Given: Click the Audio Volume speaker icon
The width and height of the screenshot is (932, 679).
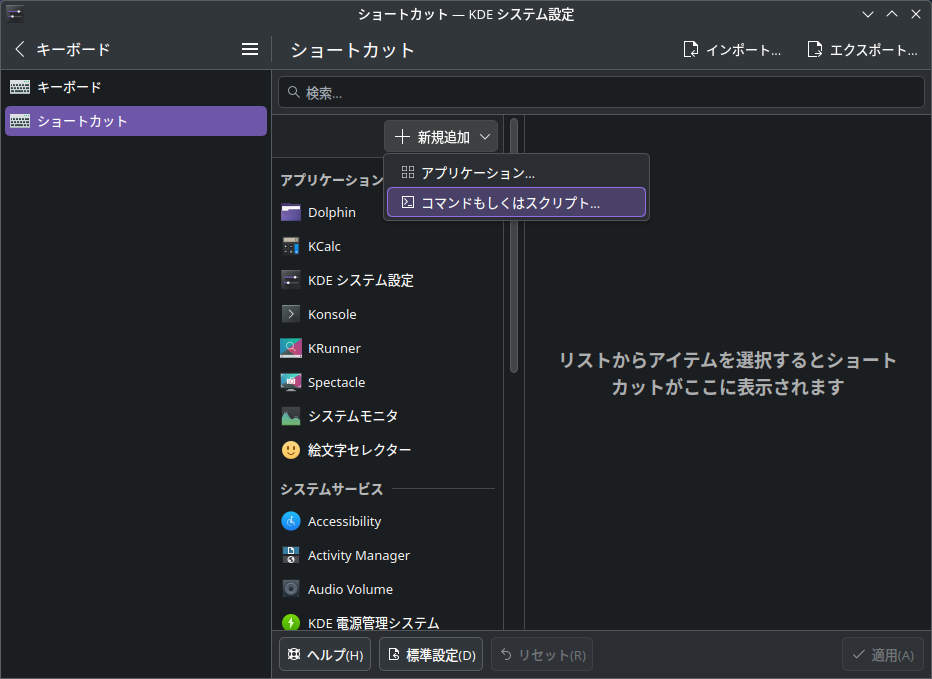Looking at the screenshot, I should (291, 589).
